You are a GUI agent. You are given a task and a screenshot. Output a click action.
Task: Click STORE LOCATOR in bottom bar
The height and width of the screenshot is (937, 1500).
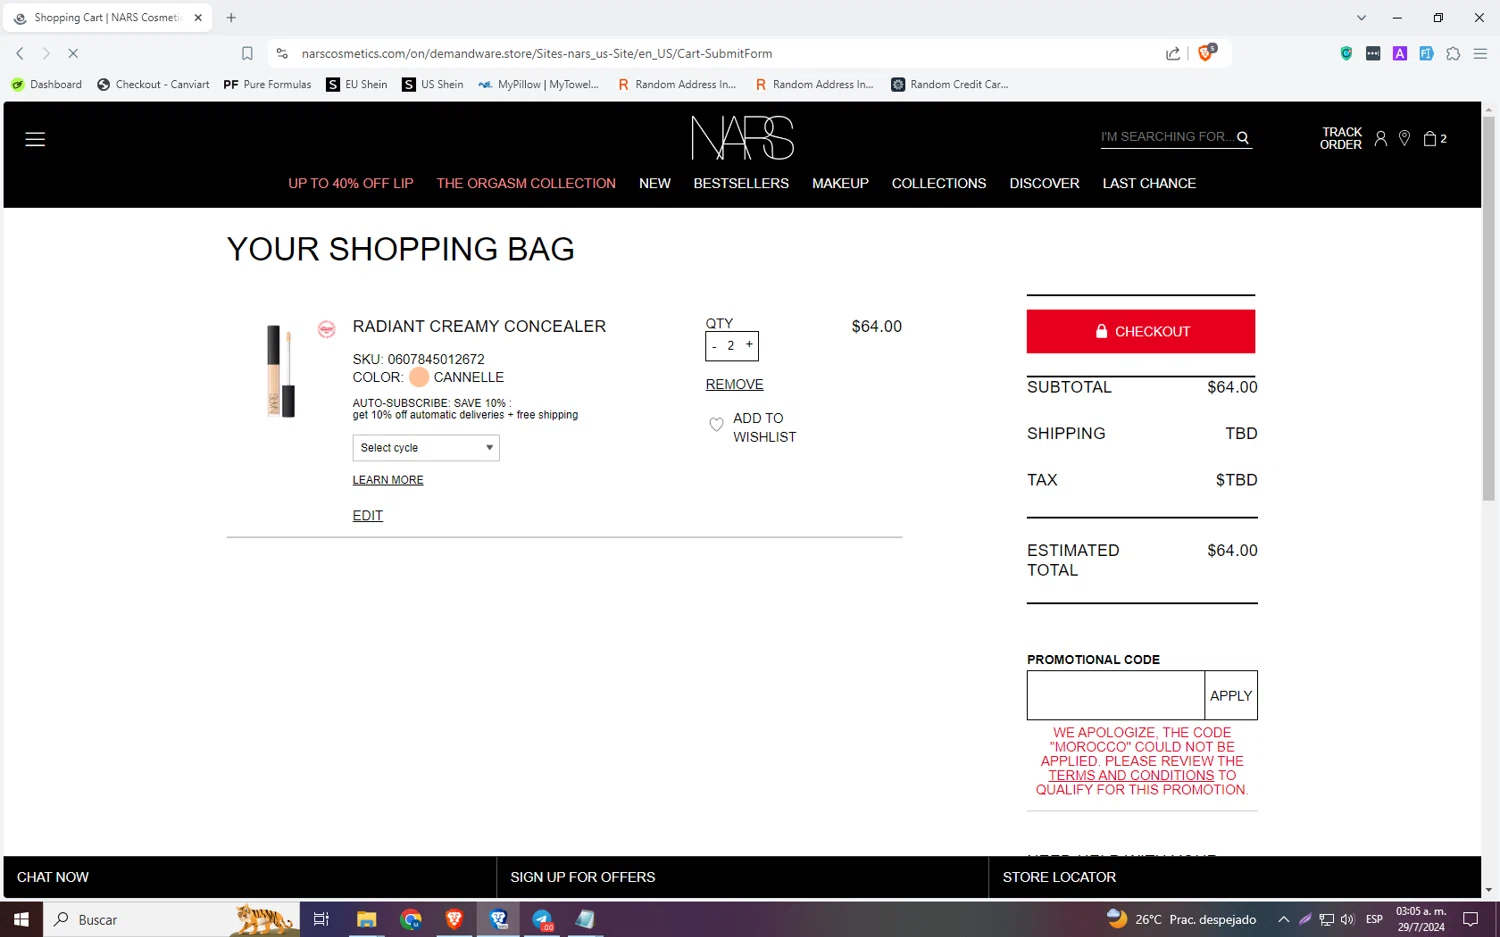click(x=1059, y=877)
